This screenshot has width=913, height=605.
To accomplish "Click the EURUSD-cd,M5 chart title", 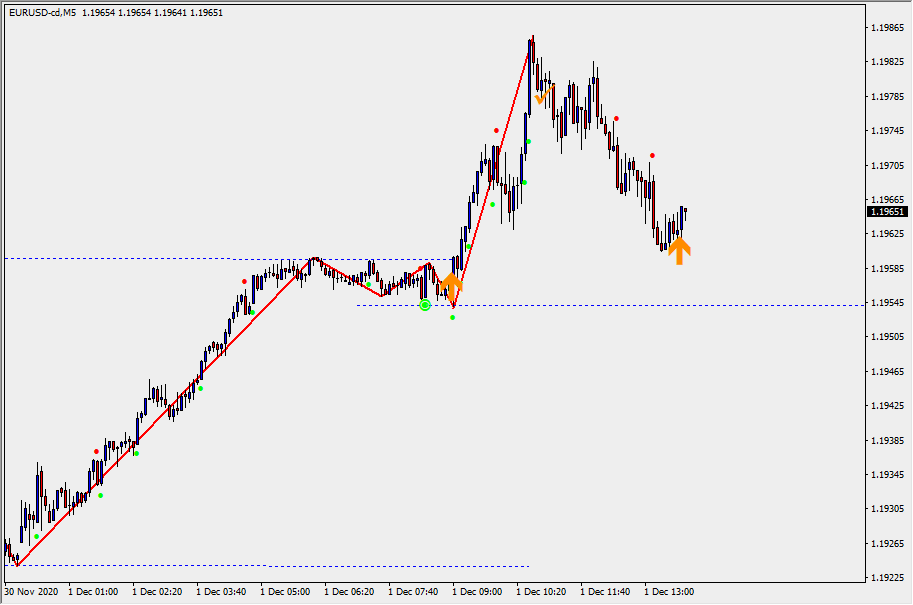I will (x=41, y=12).
